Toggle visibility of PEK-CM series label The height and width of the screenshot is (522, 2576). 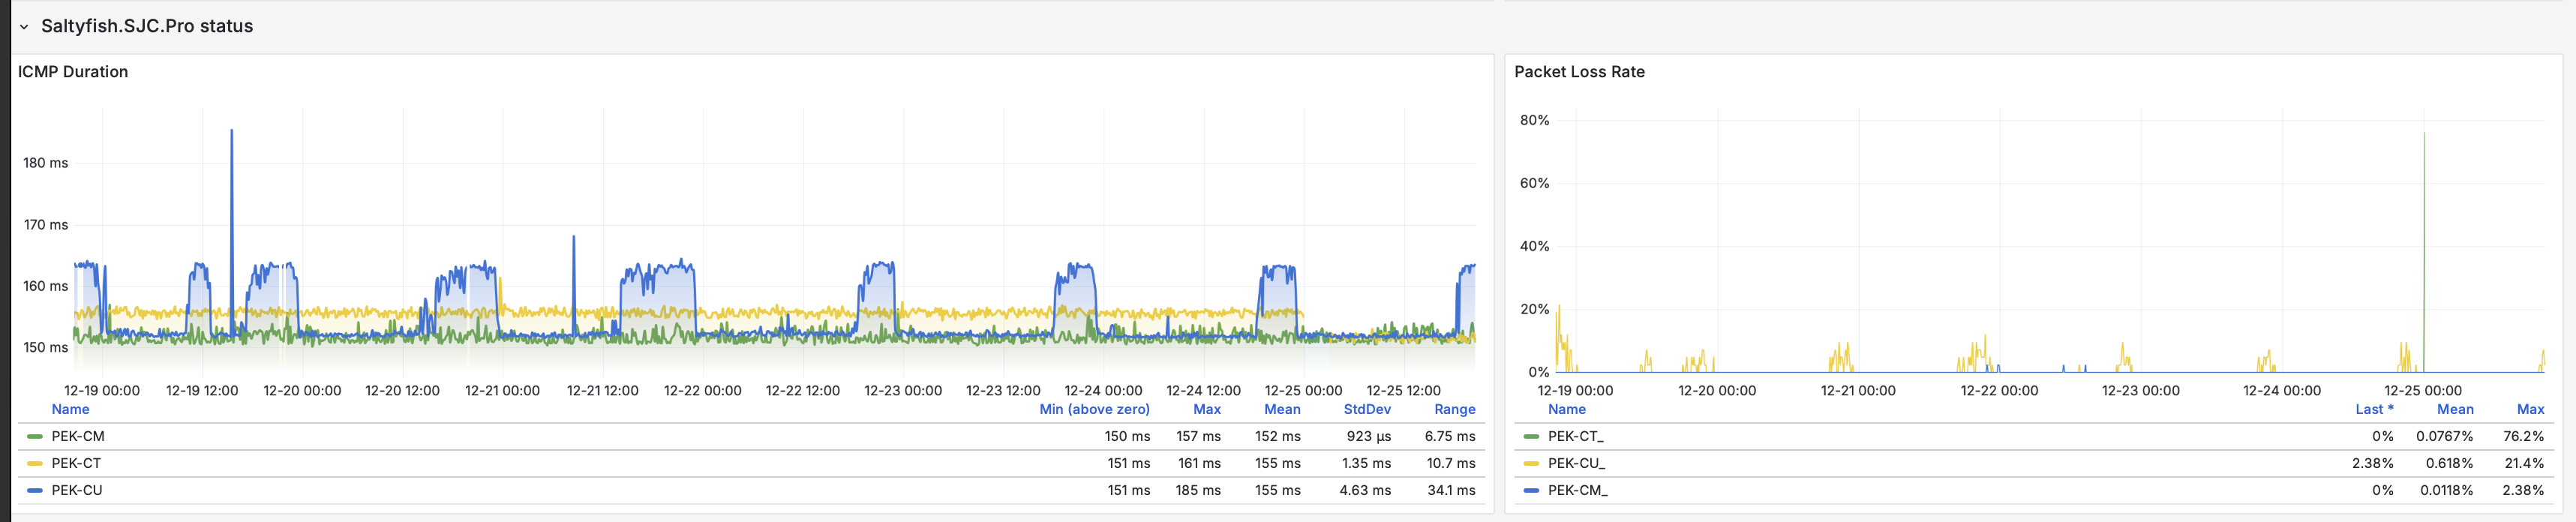coord(78,437)
